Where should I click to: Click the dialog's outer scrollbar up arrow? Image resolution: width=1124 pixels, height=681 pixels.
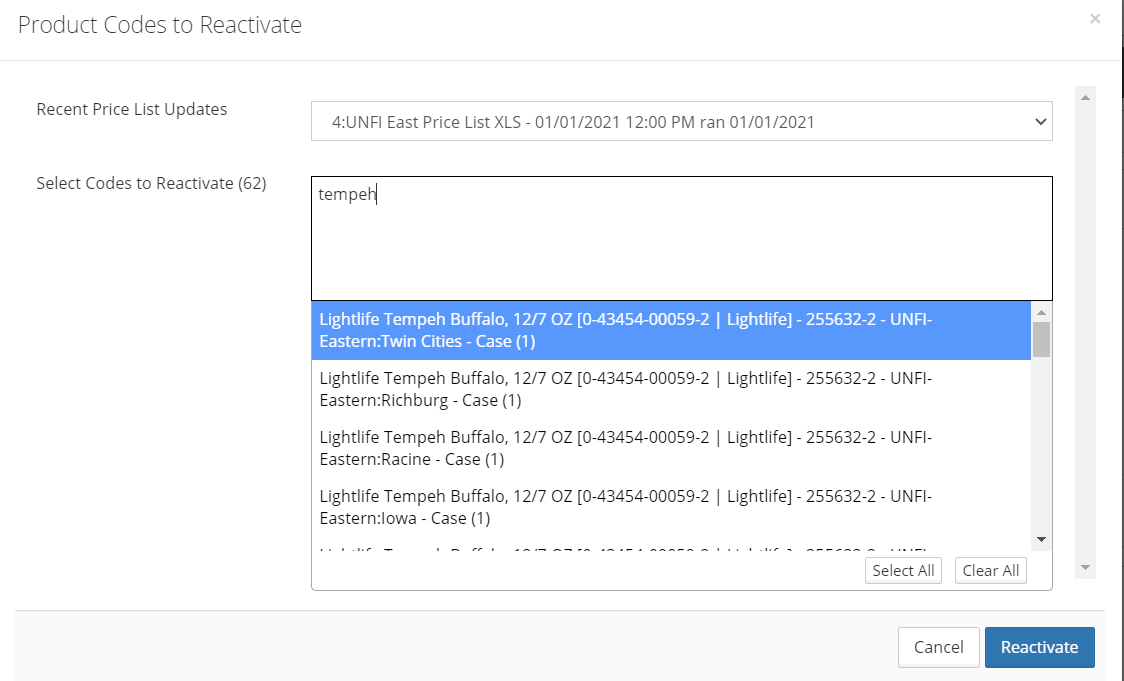(1086, 96)
